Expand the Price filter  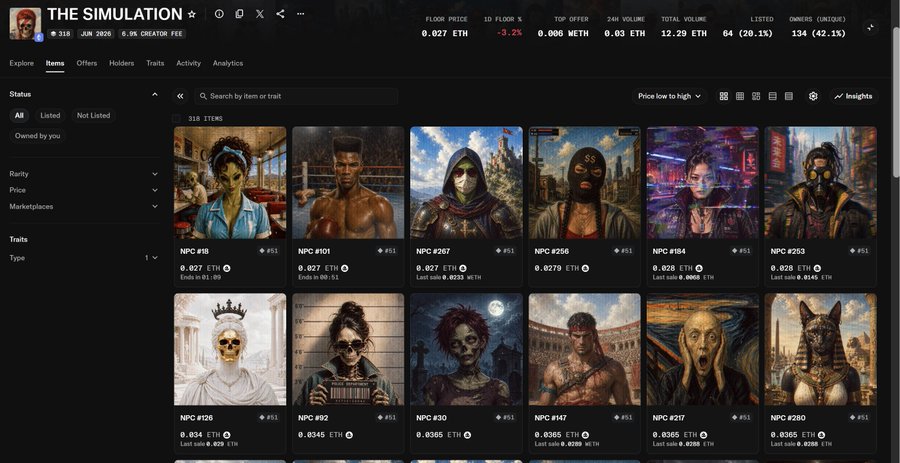83,190
